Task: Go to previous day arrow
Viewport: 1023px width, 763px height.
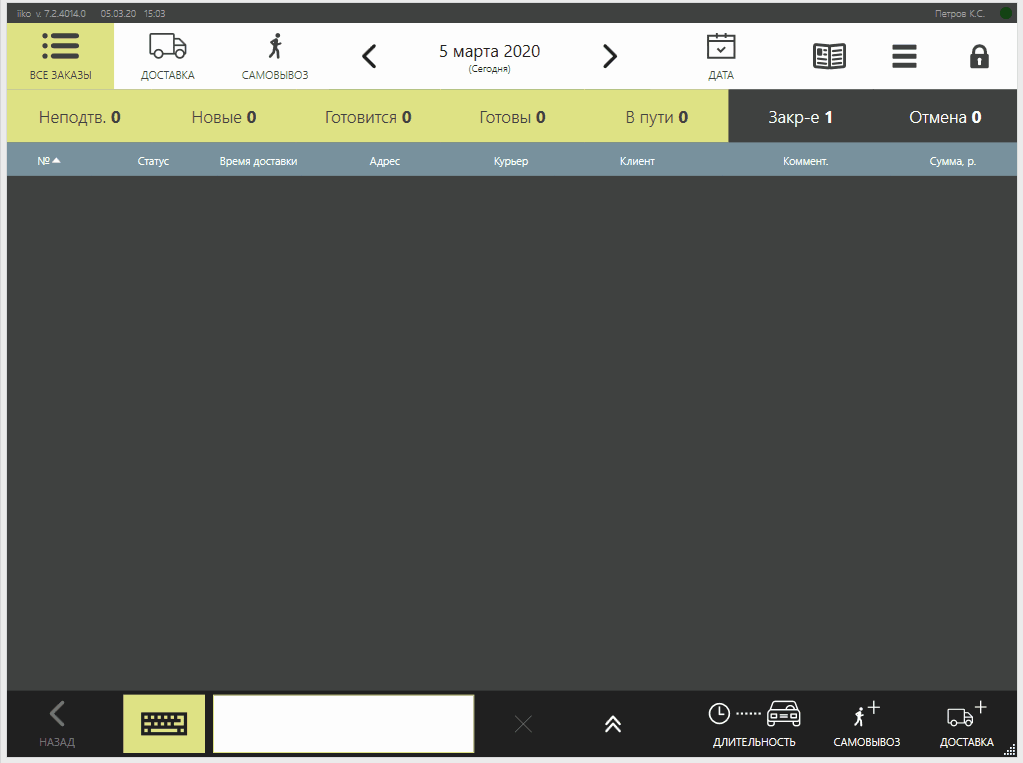Action: point(369,56)
